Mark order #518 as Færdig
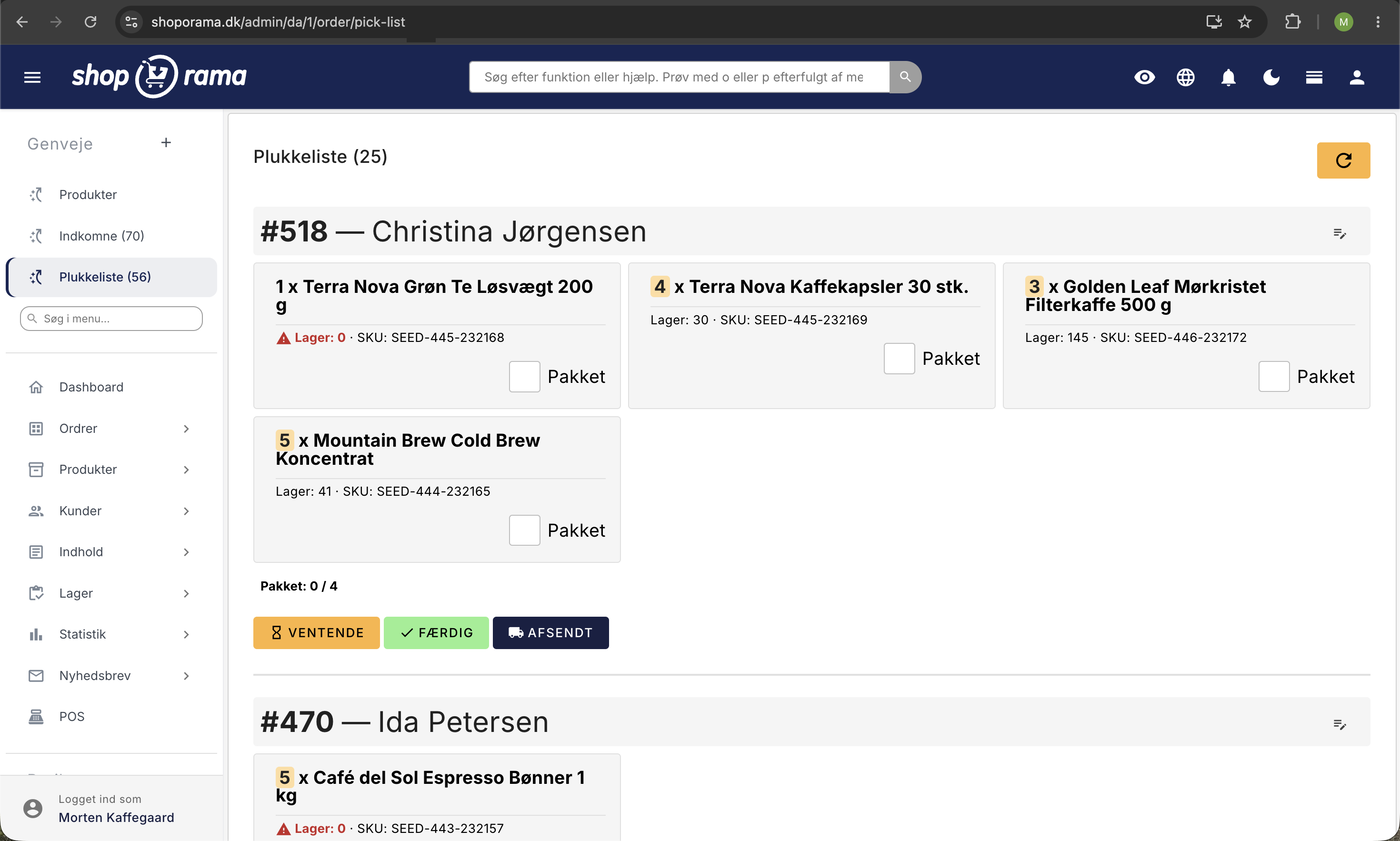Viewport: 1400px width, 841px height. (x=436, y=633)
